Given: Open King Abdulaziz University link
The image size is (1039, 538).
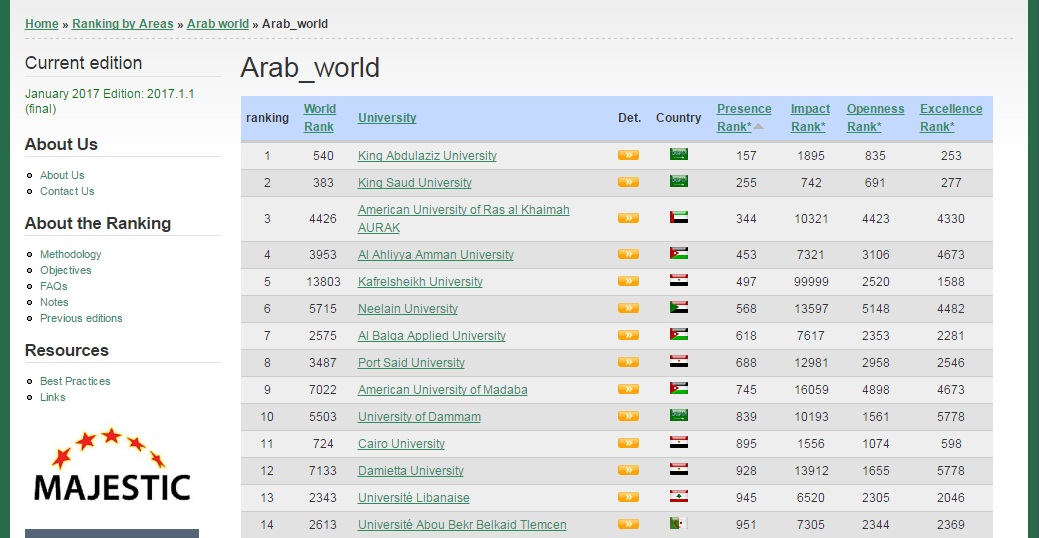Looking at the screenshot, I should tap(427, 156).
